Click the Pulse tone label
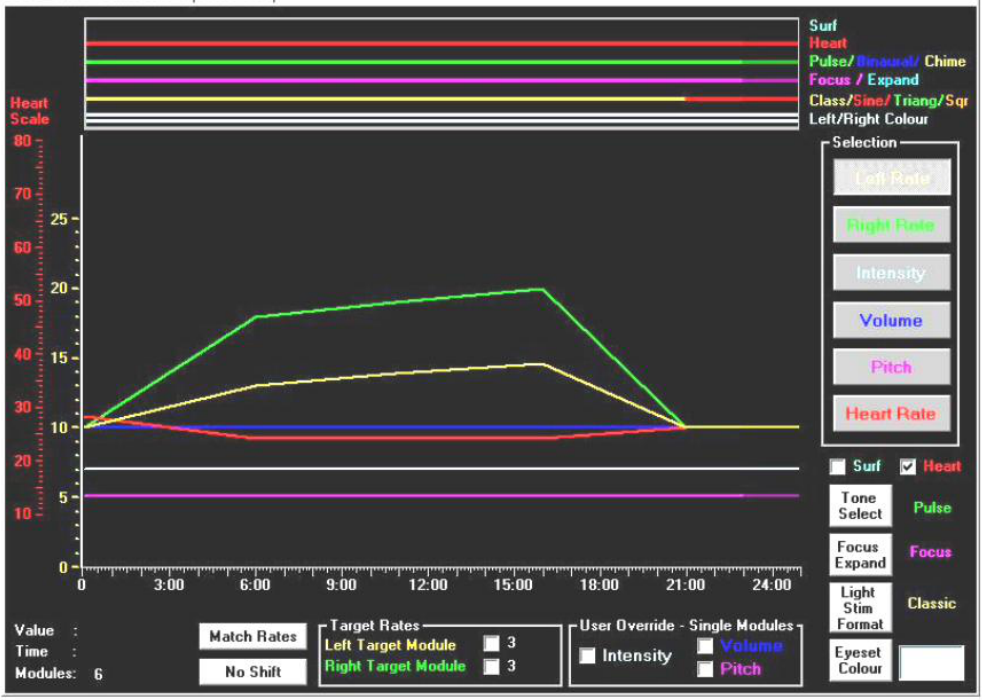The image size is (982, 700). [932, 508]
